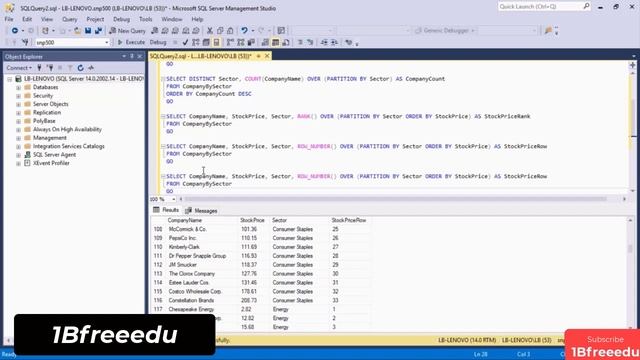640x360 pixels.
Task: Click the Activity Monitor icon in Object Explorer
Action: [x=91, y=68]
